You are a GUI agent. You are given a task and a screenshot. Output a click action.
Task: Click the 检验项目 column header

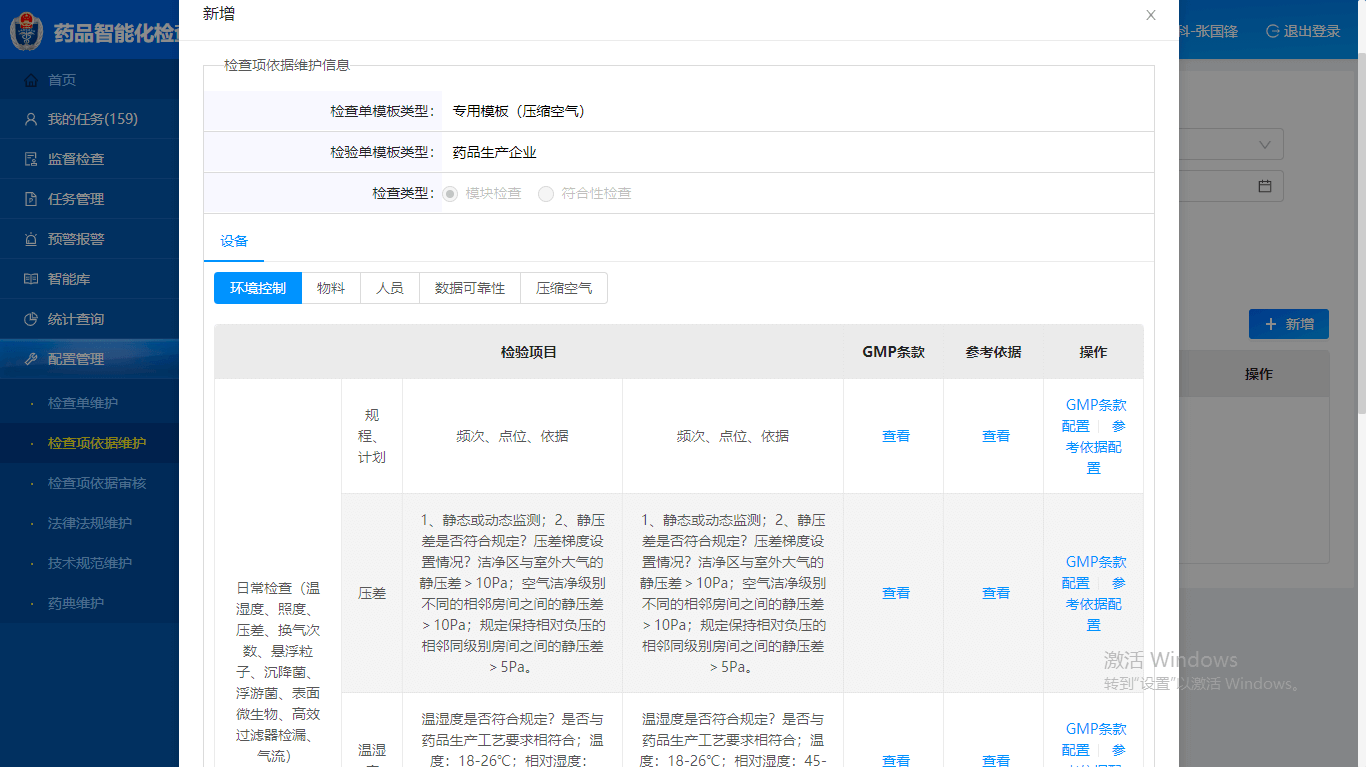(x=529, y=352)
